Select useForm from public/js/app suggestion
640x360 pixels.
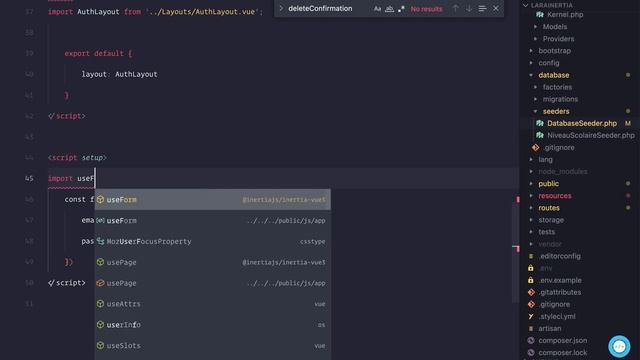(213, 220)
